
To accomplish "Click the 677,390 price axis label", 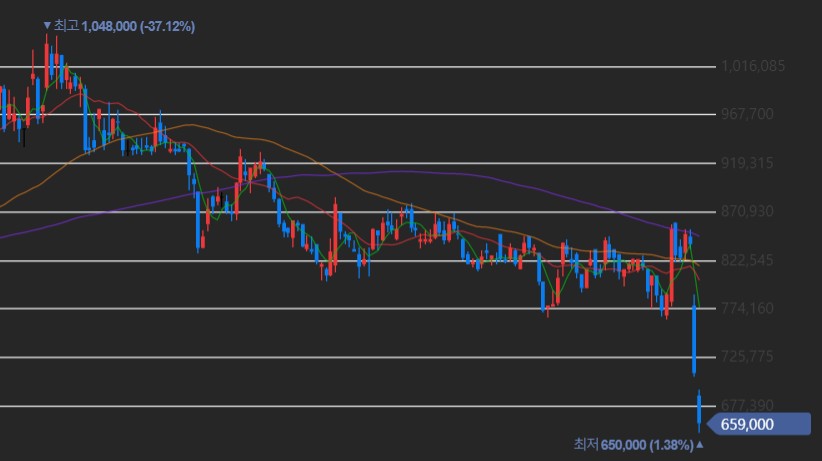I will pos(747,405).
